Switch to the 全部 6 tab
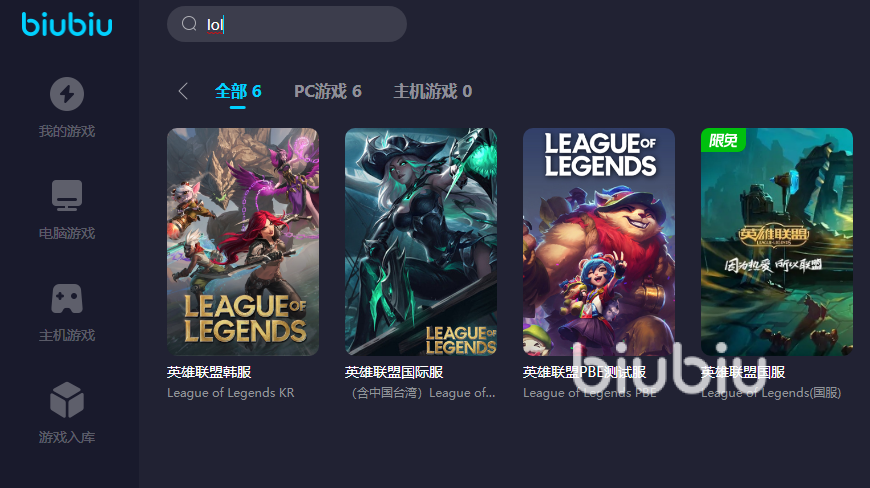The width and height of the screenshot is (870, 488). (238, 91)
